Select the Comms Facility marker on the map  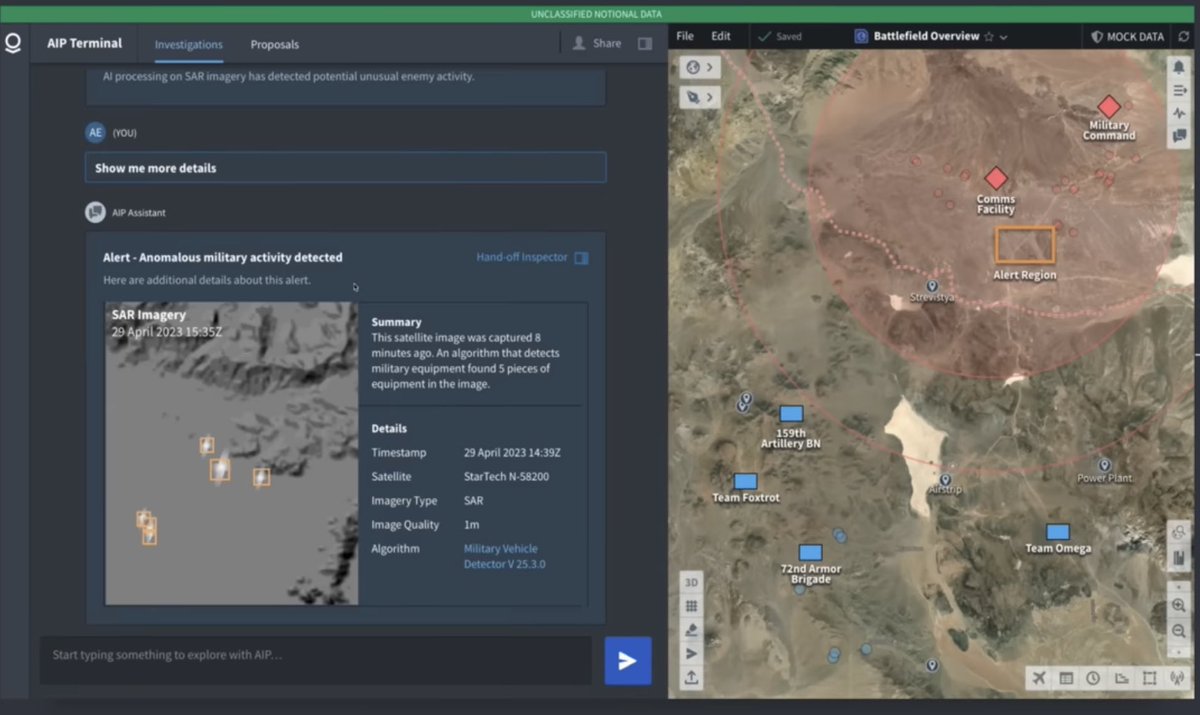[x=996, y=179]
